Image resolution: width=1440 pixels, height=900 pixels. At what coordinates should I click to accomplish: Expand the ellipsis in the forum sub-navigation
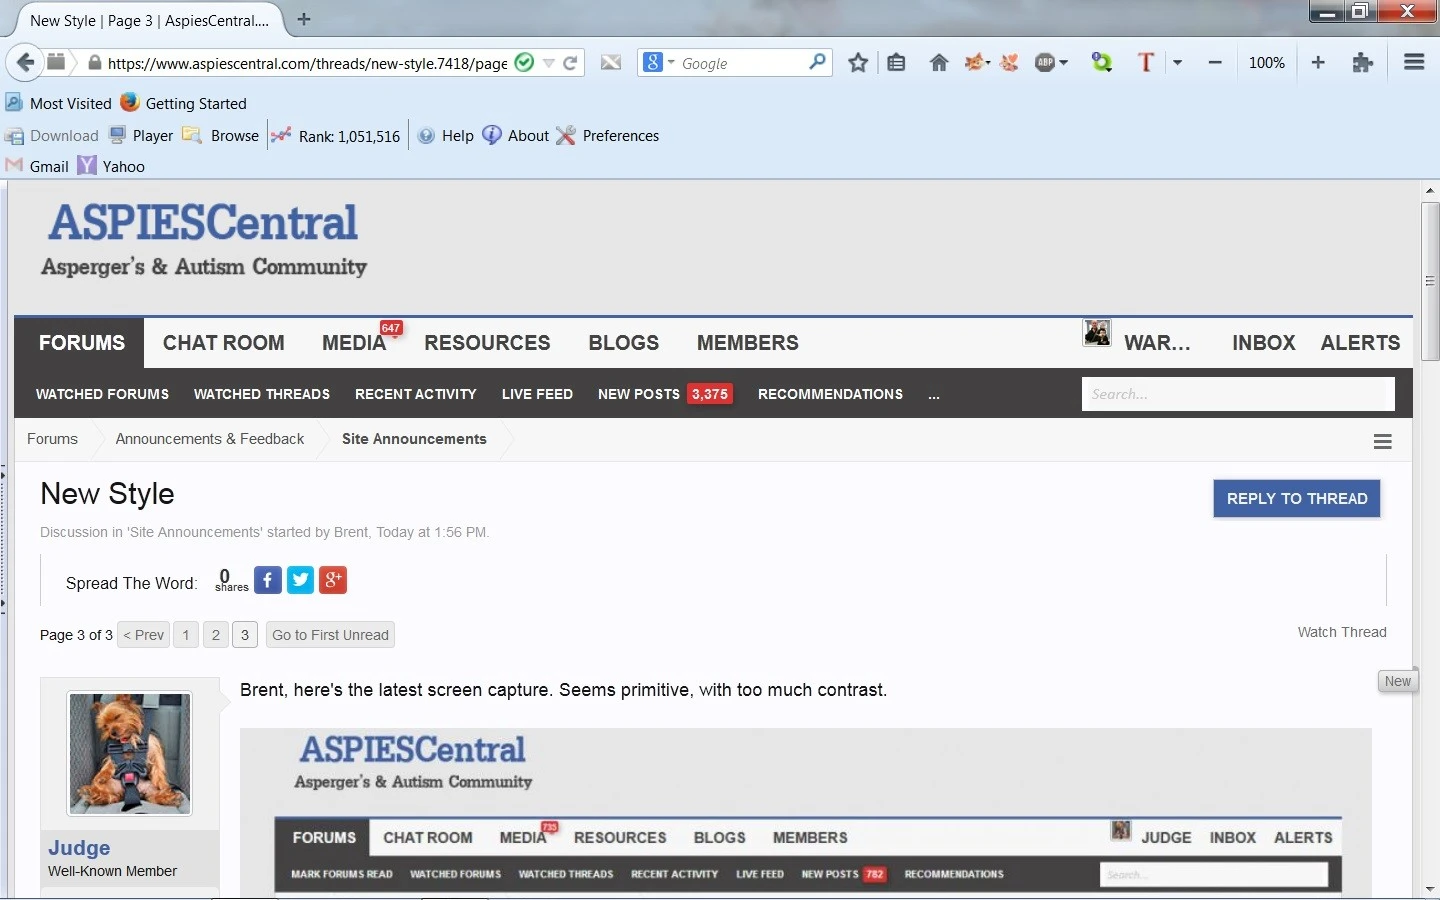click(934, 395)
